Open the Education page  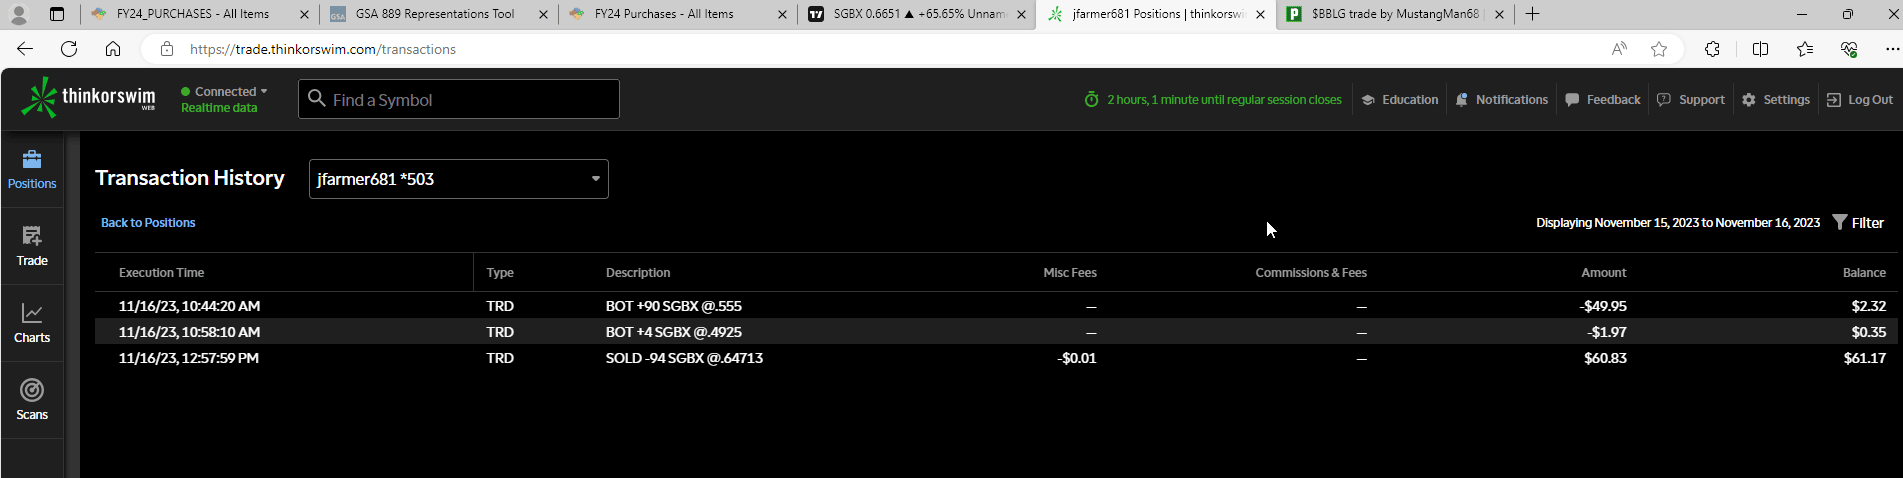1399,100
